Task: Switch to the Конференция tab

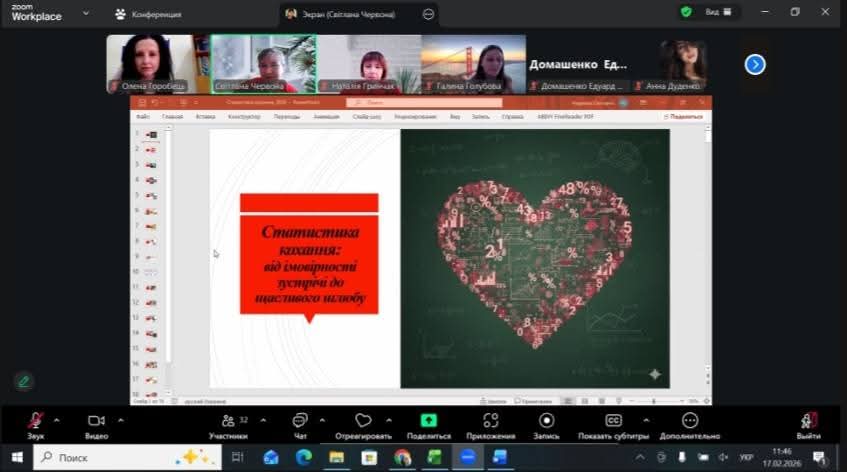Action: tap(152, 14)
